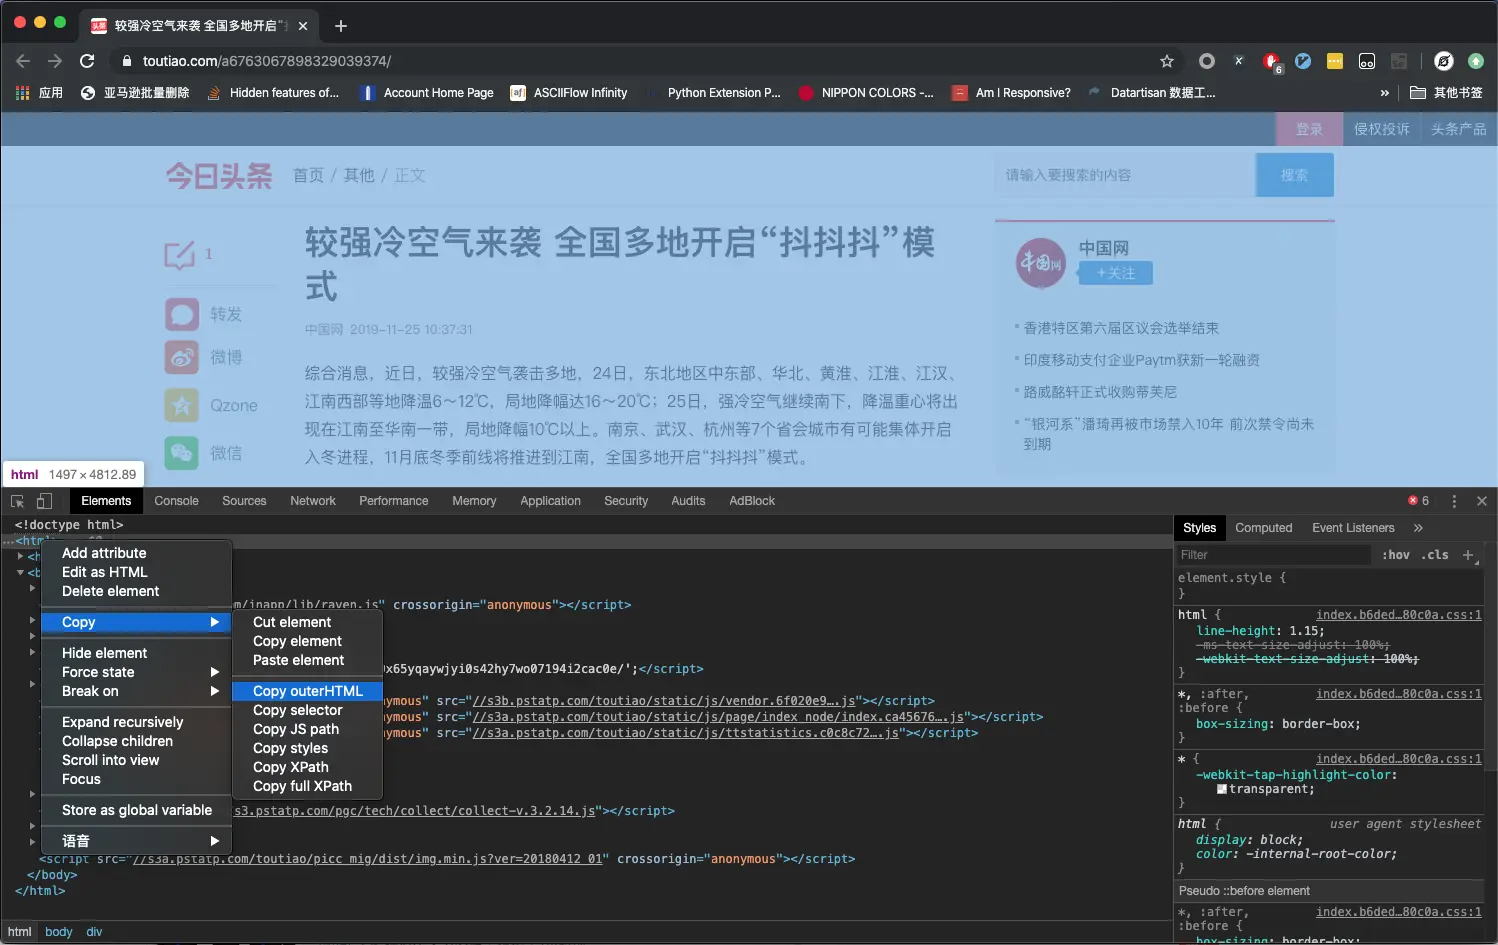Open the Network tab
The image size is (1498, 945).
pyautogui.click(x=313, y=501)
